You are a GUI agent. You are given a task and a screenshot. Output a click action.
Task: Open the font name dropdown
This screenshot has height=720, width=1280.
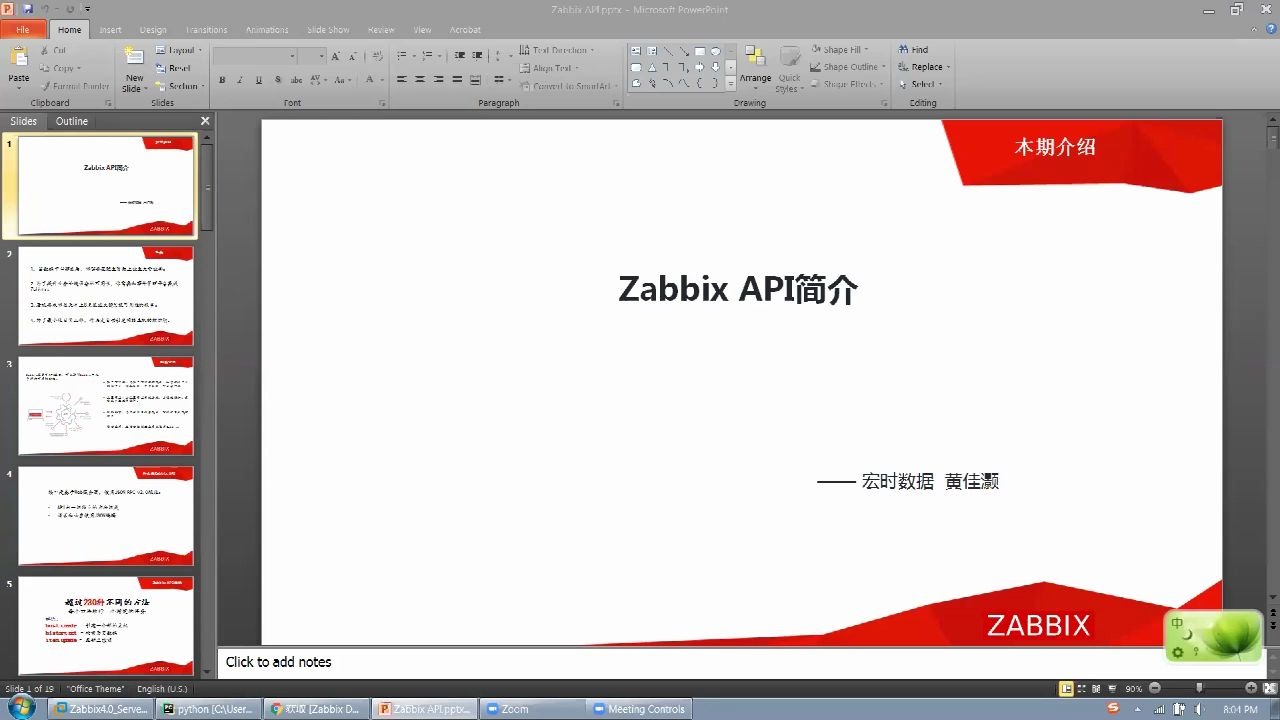click(292, 56)
